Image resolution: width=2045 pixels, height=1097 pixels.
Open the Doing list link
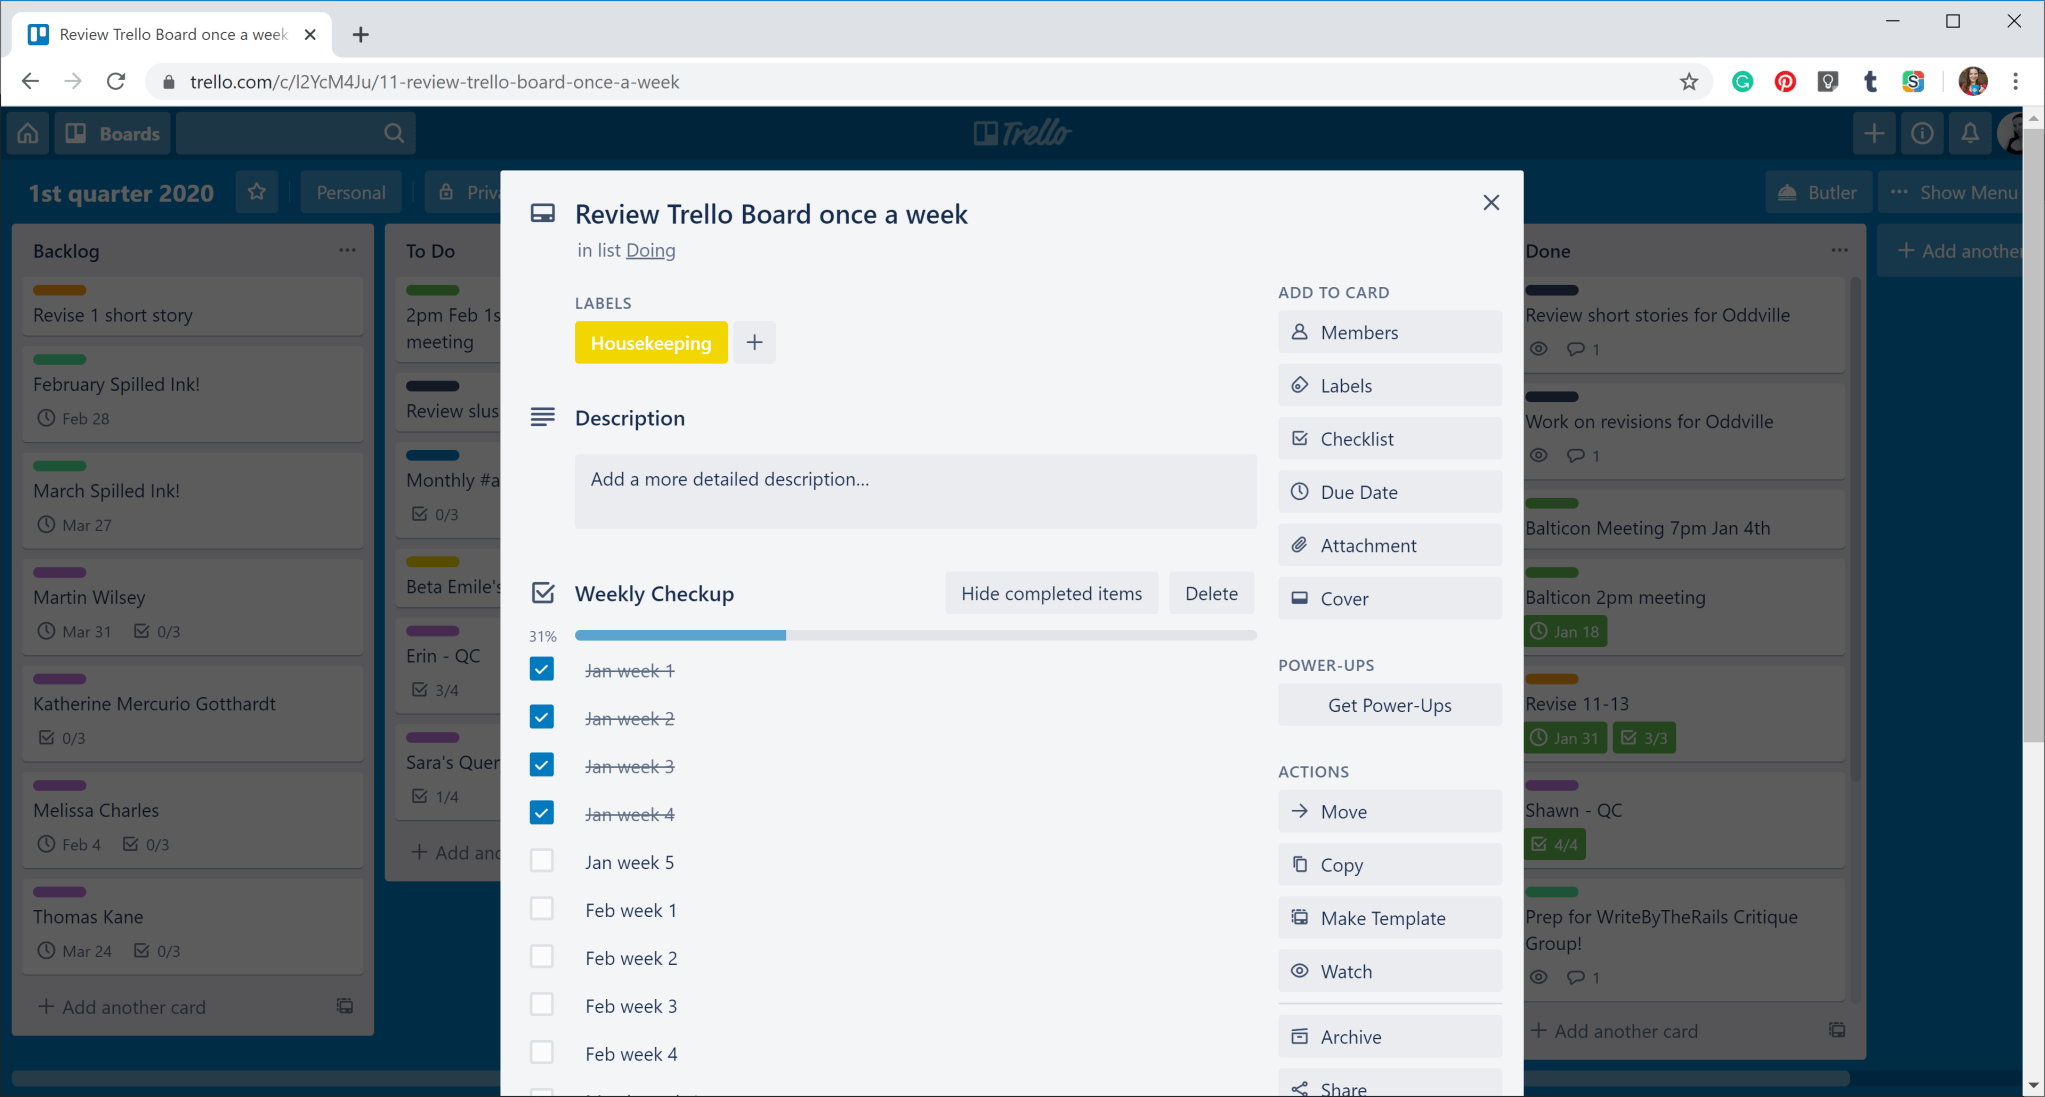pyautogui.click(x=650, y=250)
